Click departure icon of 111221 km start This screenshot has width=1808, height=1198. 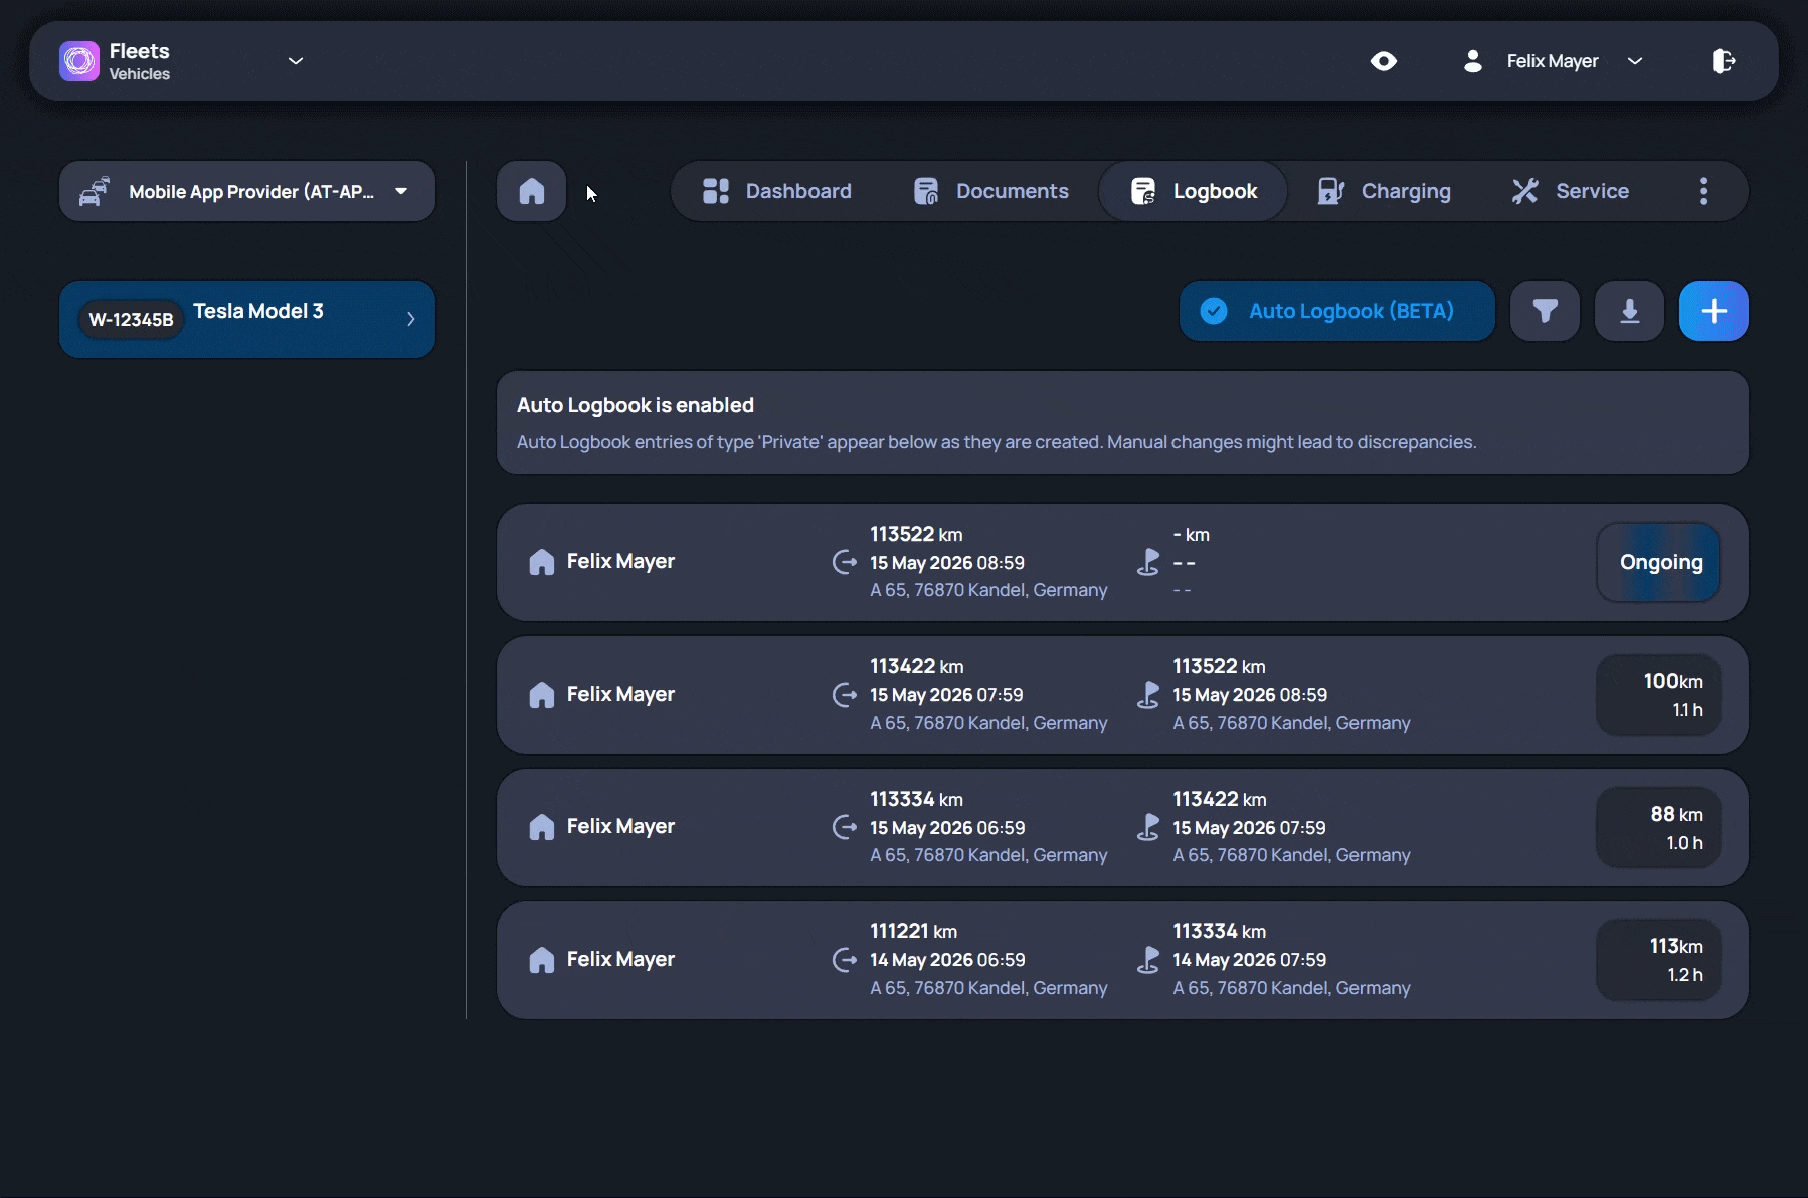pyautogui.click(x=845, y=960)
